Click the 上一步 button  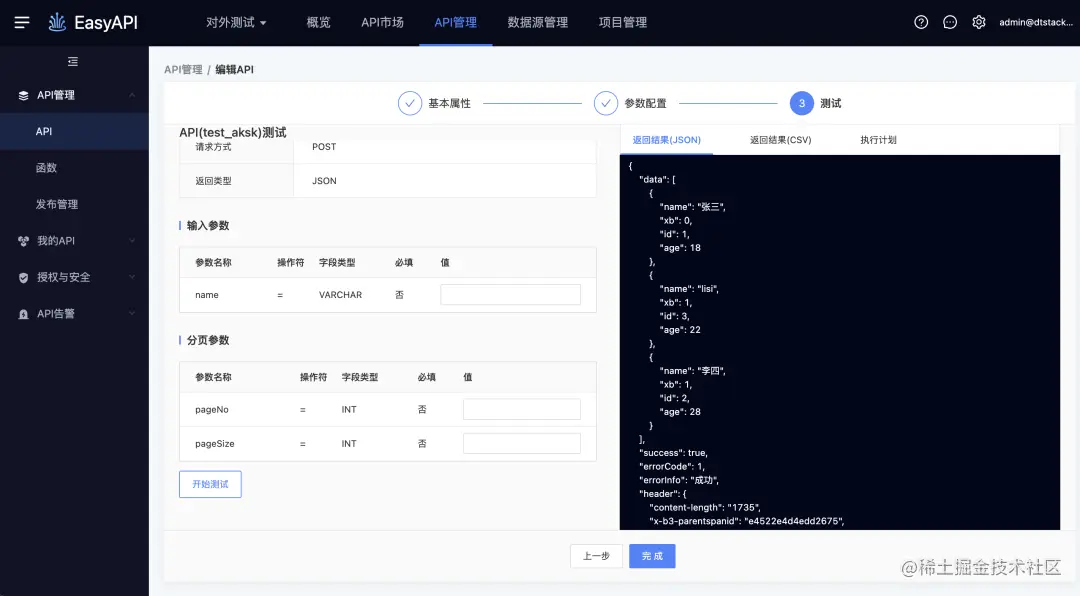596,556
